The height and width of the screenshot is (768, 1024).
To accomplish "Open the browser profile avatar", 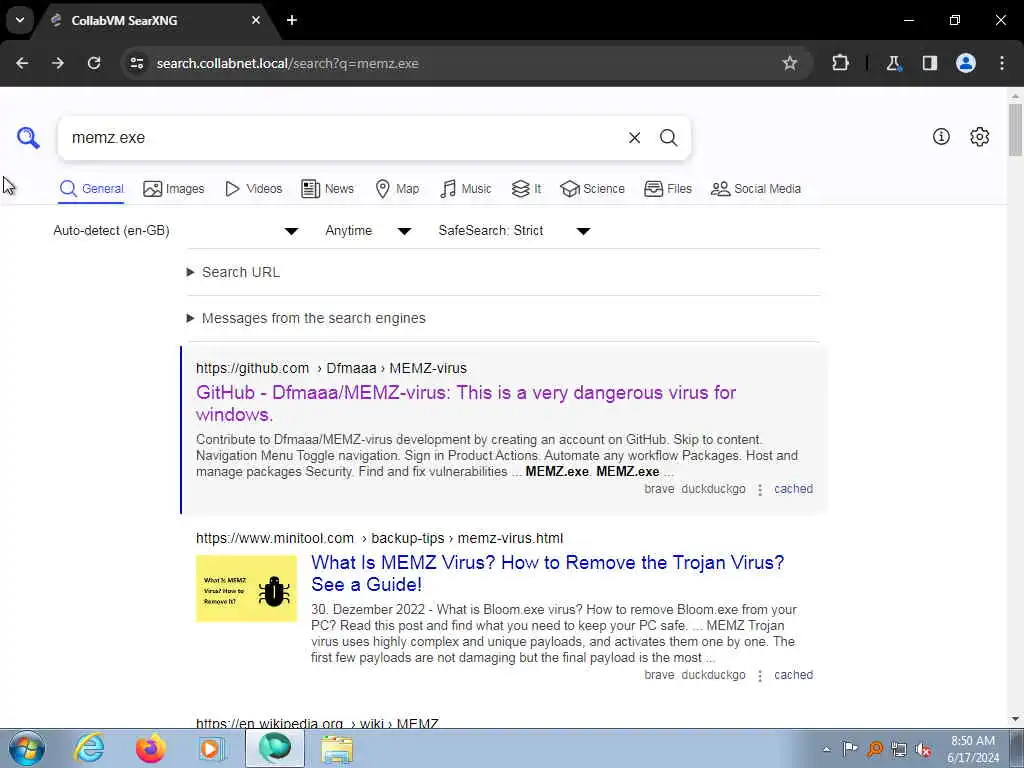I will coord(966,63).
